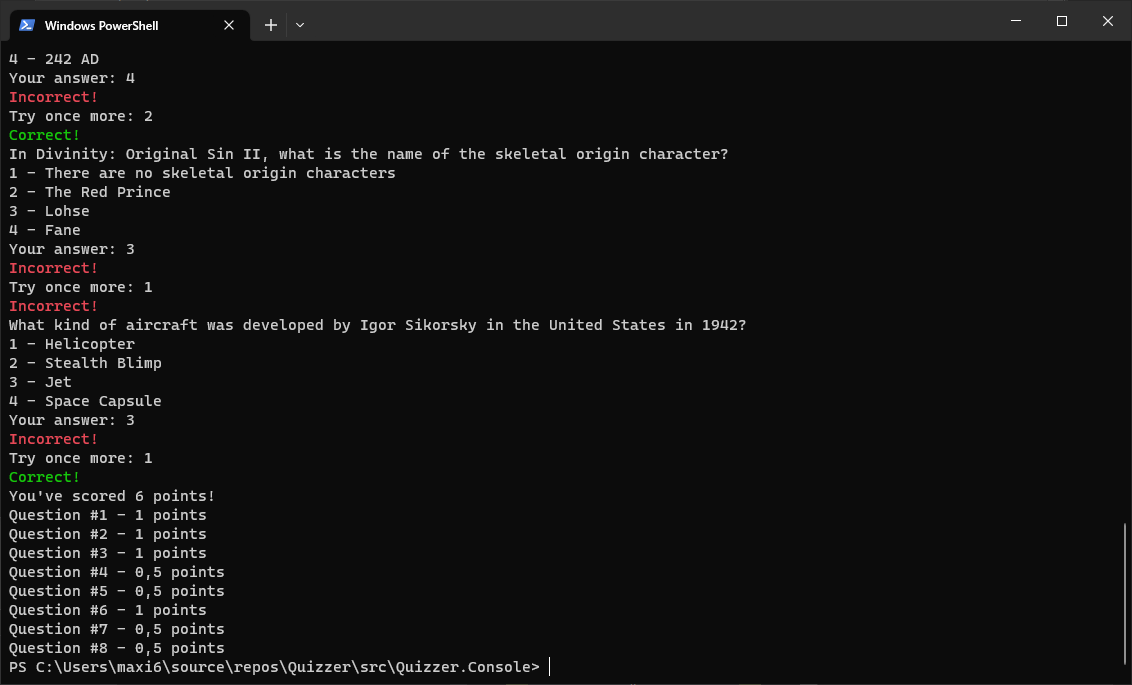1132x685 pixels.
Task: Minimize the terminal window
Action: pyautogui.click(x=1016, y=21)
